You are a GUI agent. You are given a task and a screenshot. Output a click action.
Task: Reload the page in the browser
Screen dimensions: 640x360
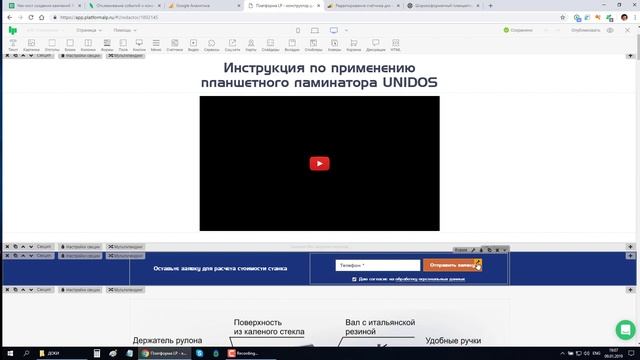(31, 18)
